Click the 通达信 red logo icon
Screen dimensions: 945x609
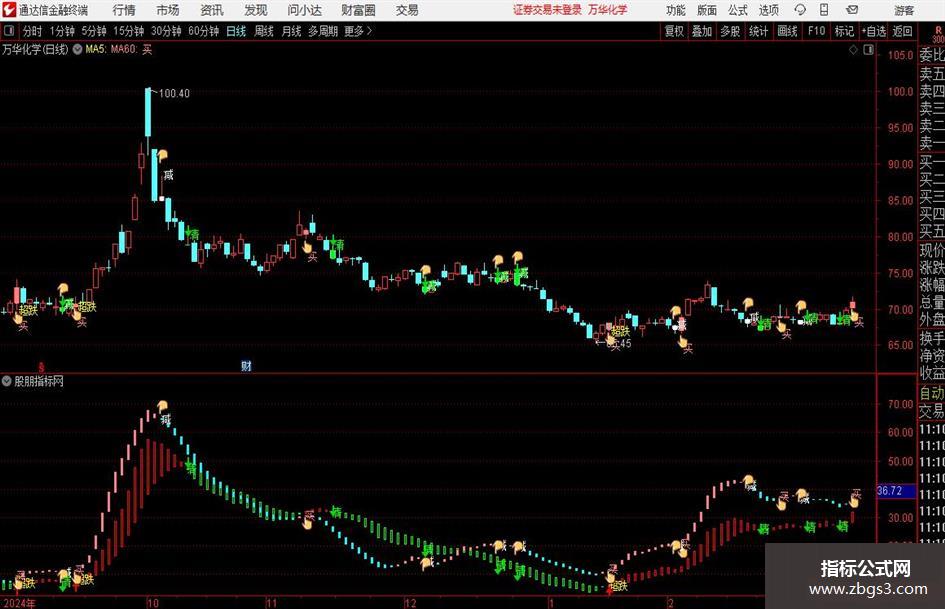[9, 10]
